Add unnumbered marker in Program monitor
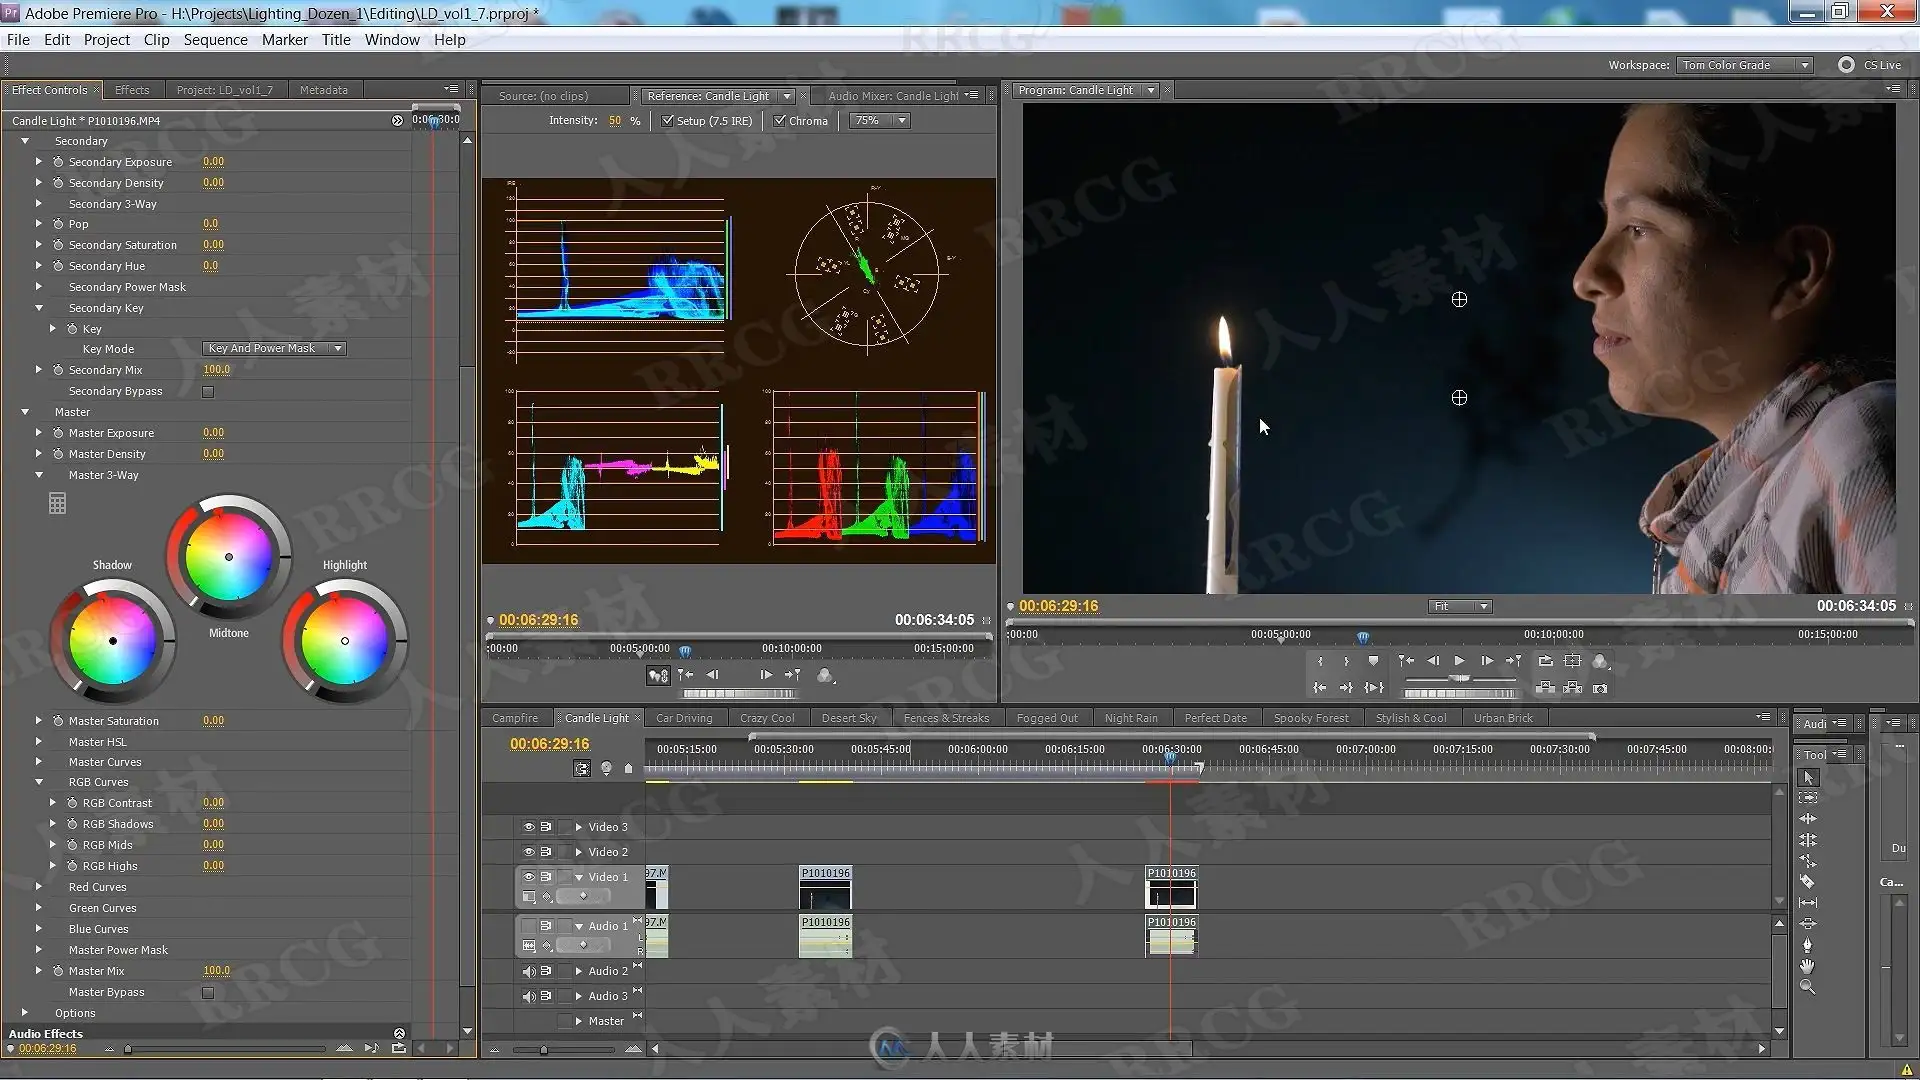Screen dimensions: 1920x1080 click(1374, 661)
